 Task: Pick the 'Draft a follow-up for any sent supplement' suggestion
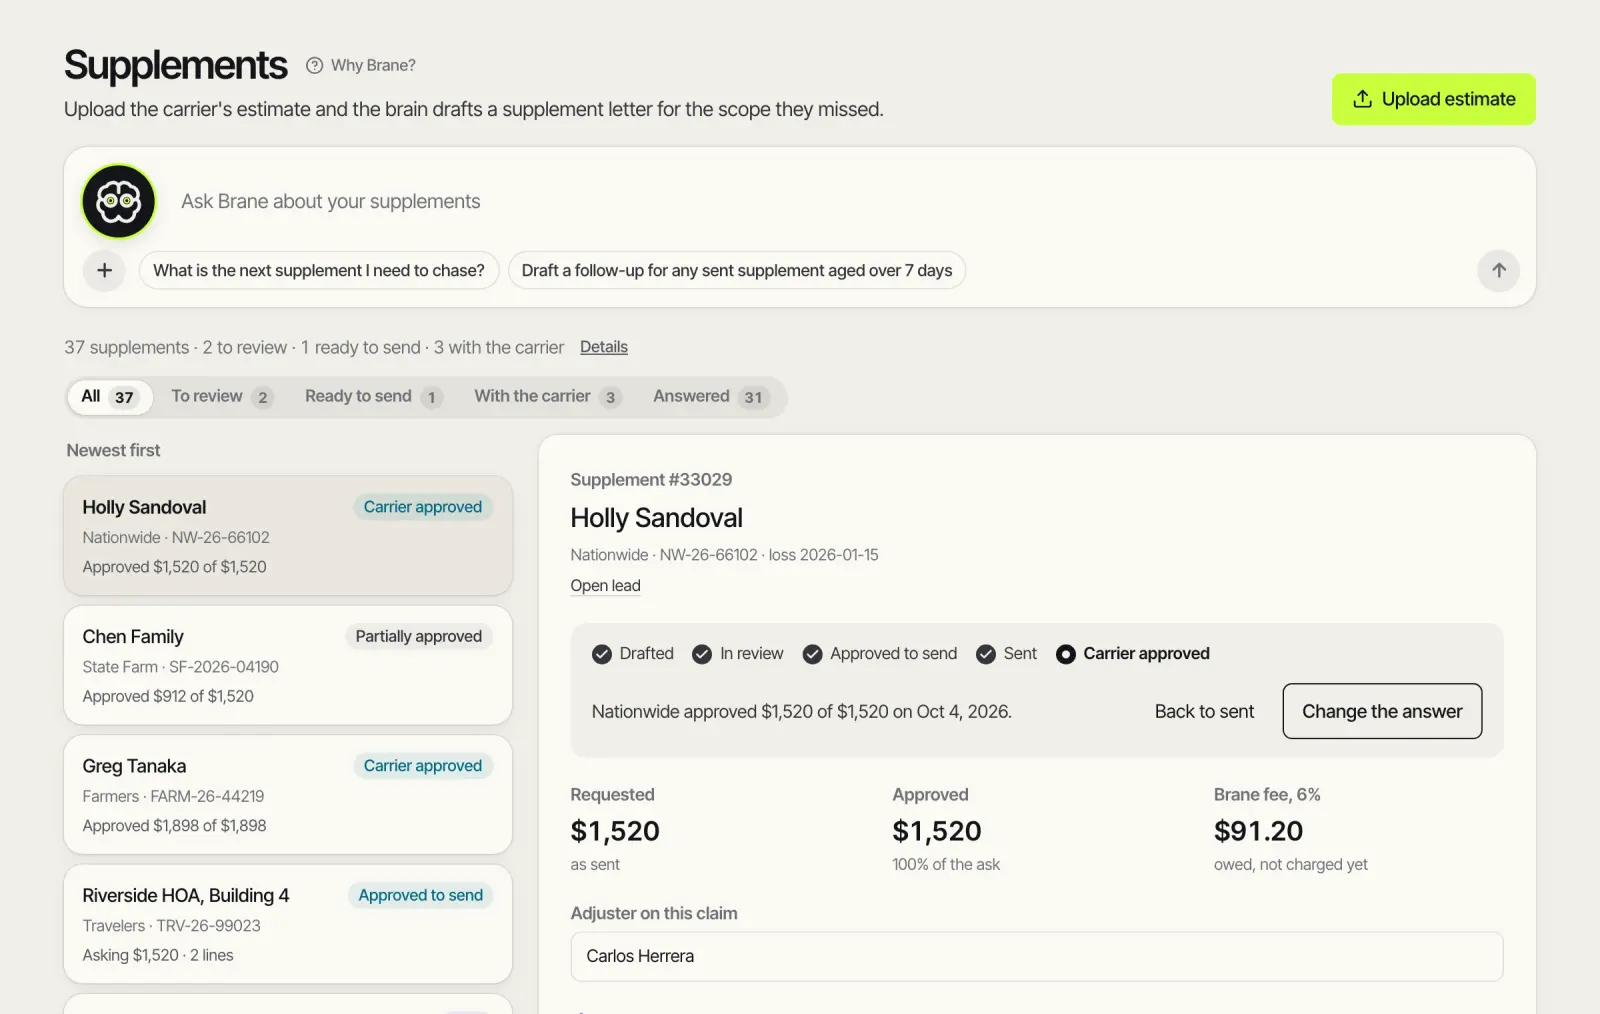coord(737,270)
